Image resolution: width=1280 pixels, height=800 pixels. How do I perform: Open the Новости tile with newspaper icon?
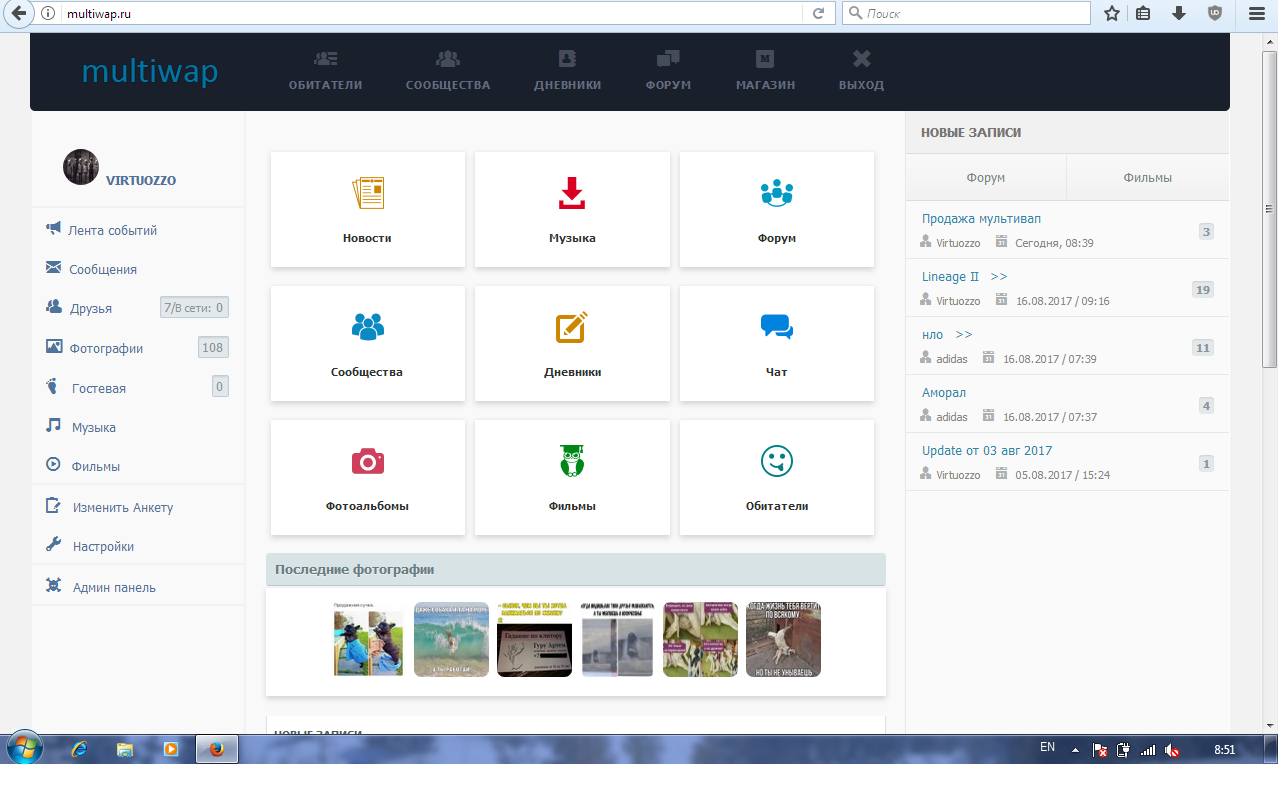(367, 193)
